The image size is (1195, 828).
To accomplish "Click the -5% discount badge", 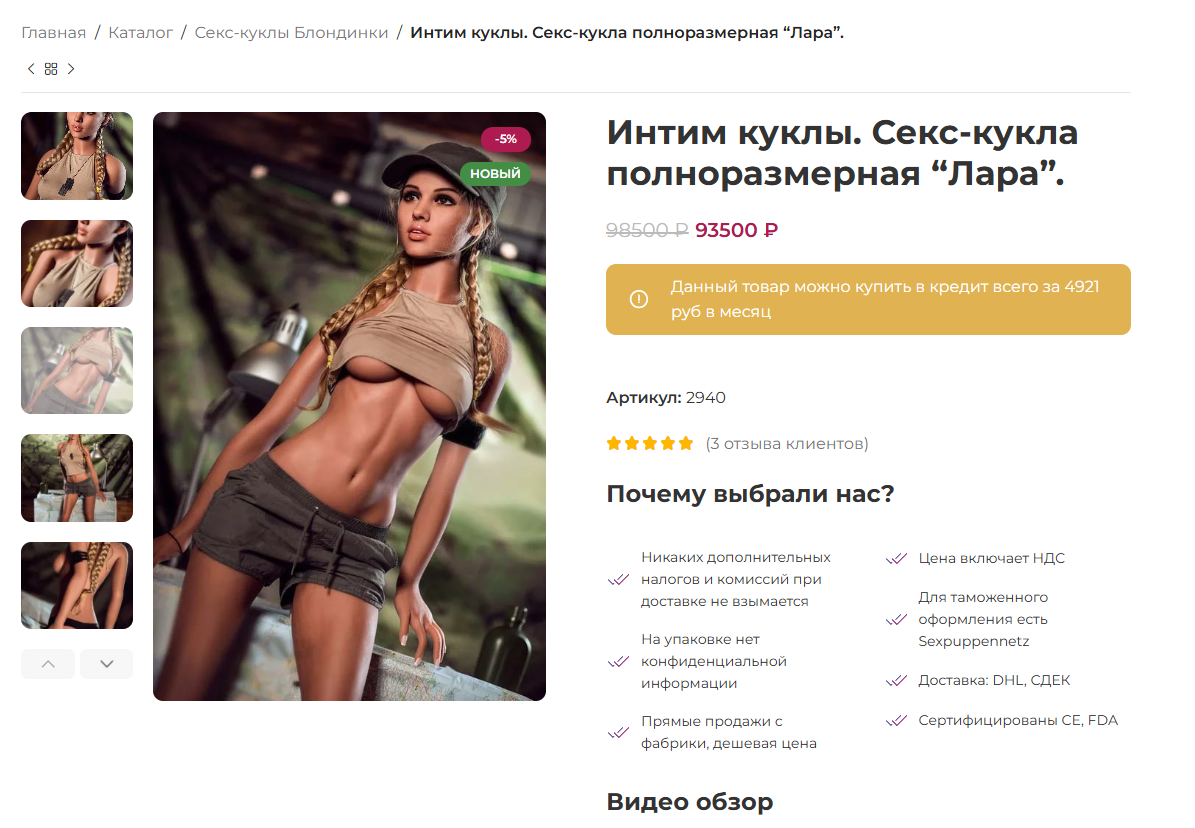I will [x=505, y=139].
